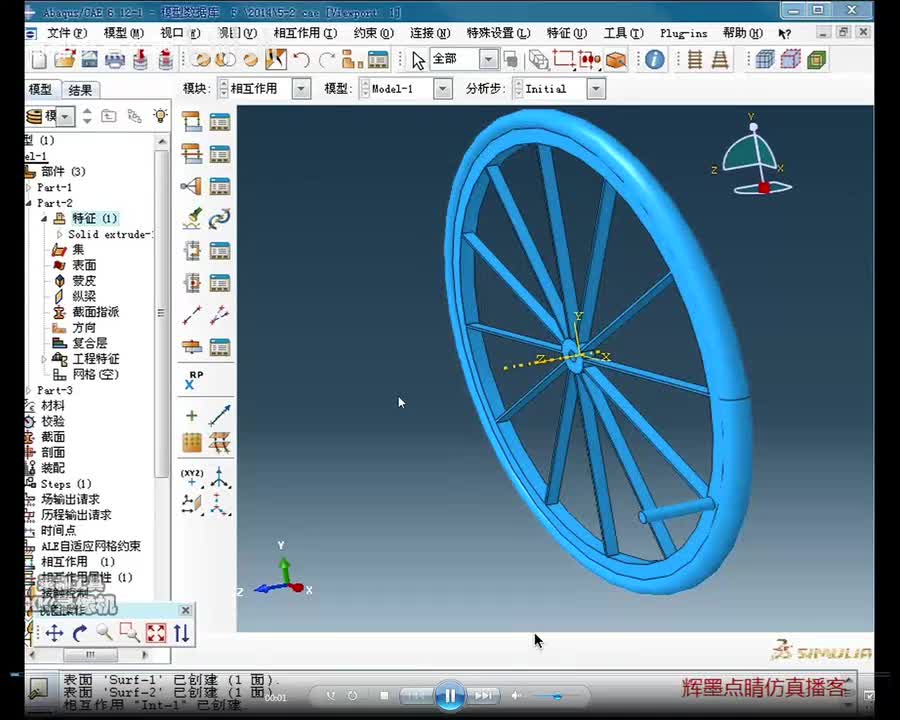Open the 文件(F) menu
Screen dimensions: 900x720
(x=67, y=33)
